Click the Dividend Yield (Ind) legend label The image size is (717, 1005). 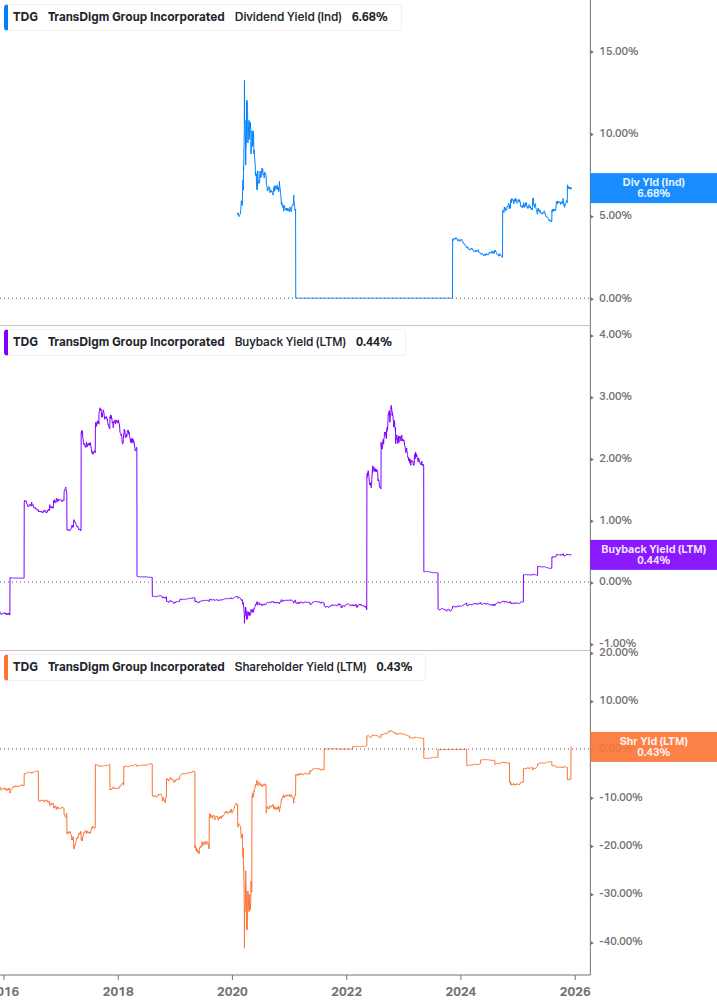(x=288, y=17)
